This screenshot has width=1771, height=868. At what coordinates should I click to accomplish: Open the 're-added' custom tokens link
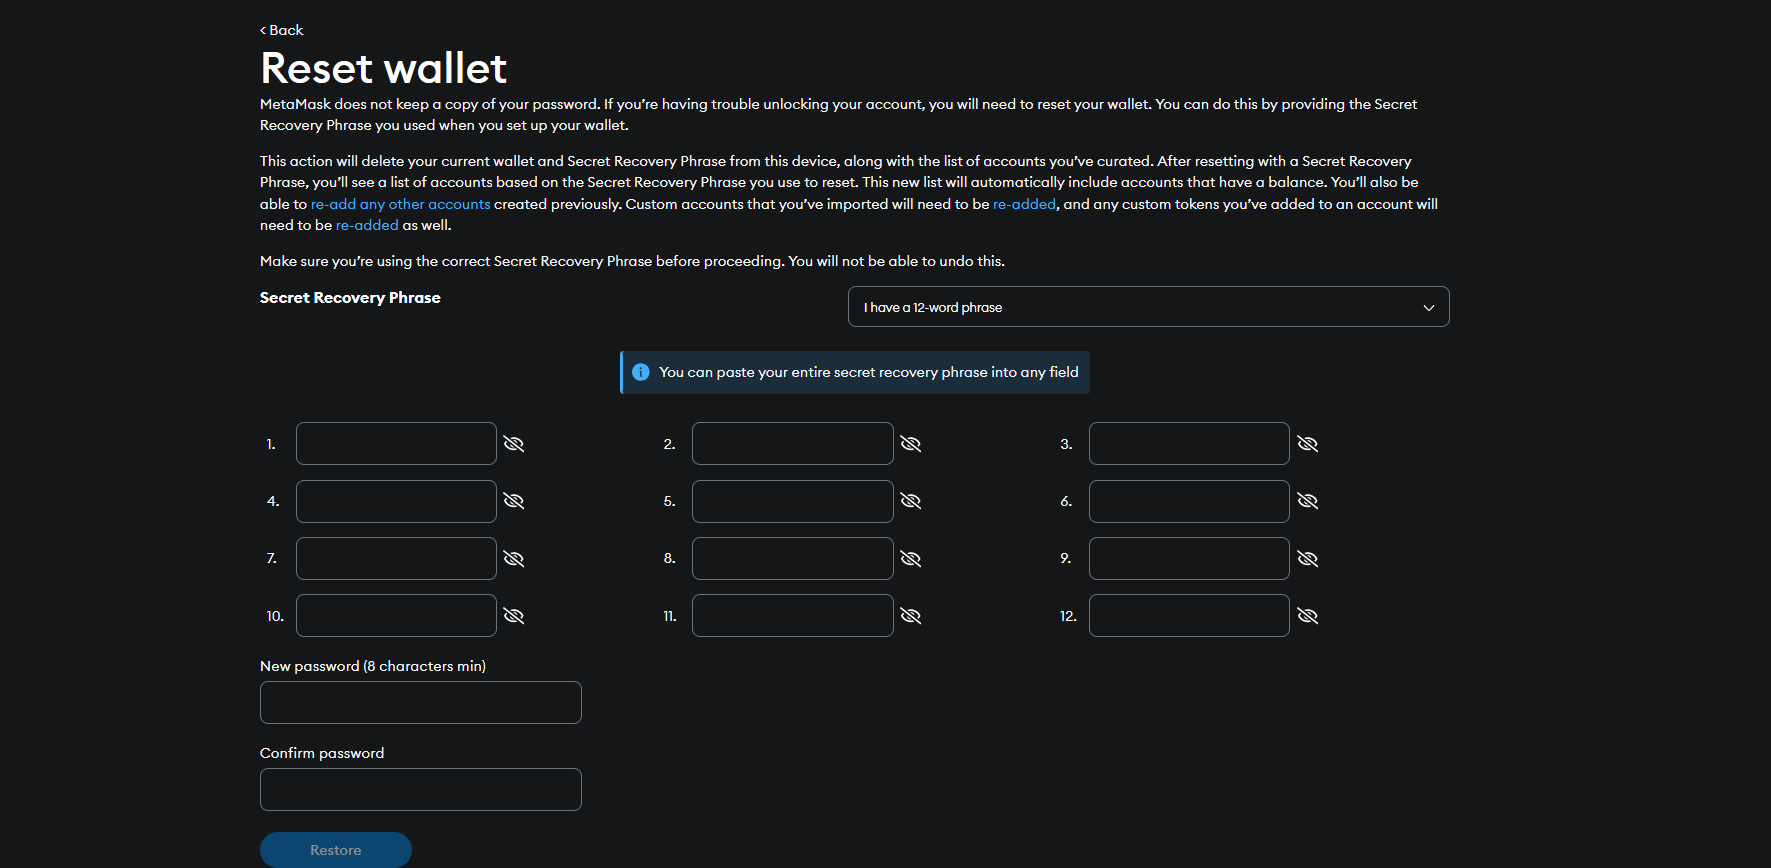pos(367,226)
